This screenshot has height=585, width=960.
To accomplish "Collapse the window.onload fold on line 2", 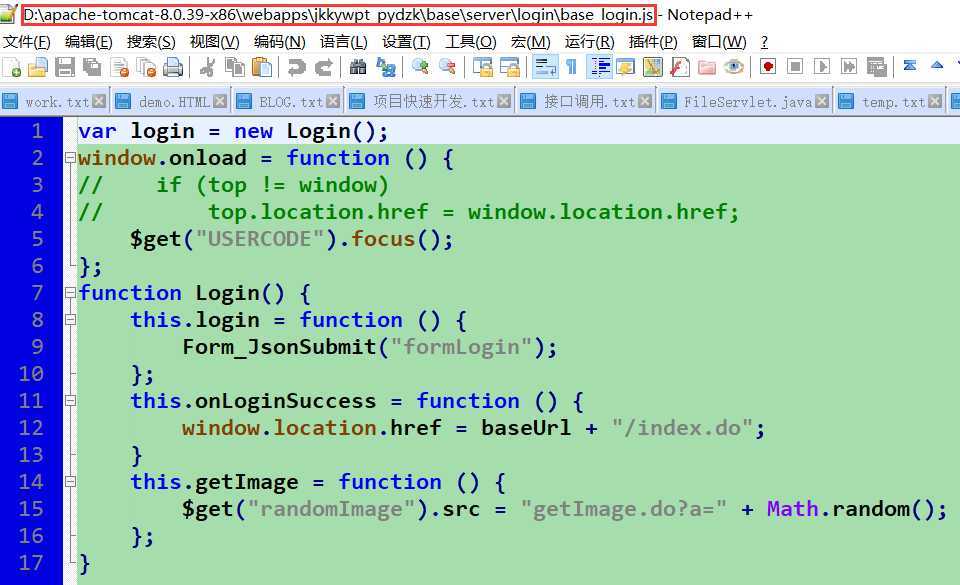I will (70, 158).
